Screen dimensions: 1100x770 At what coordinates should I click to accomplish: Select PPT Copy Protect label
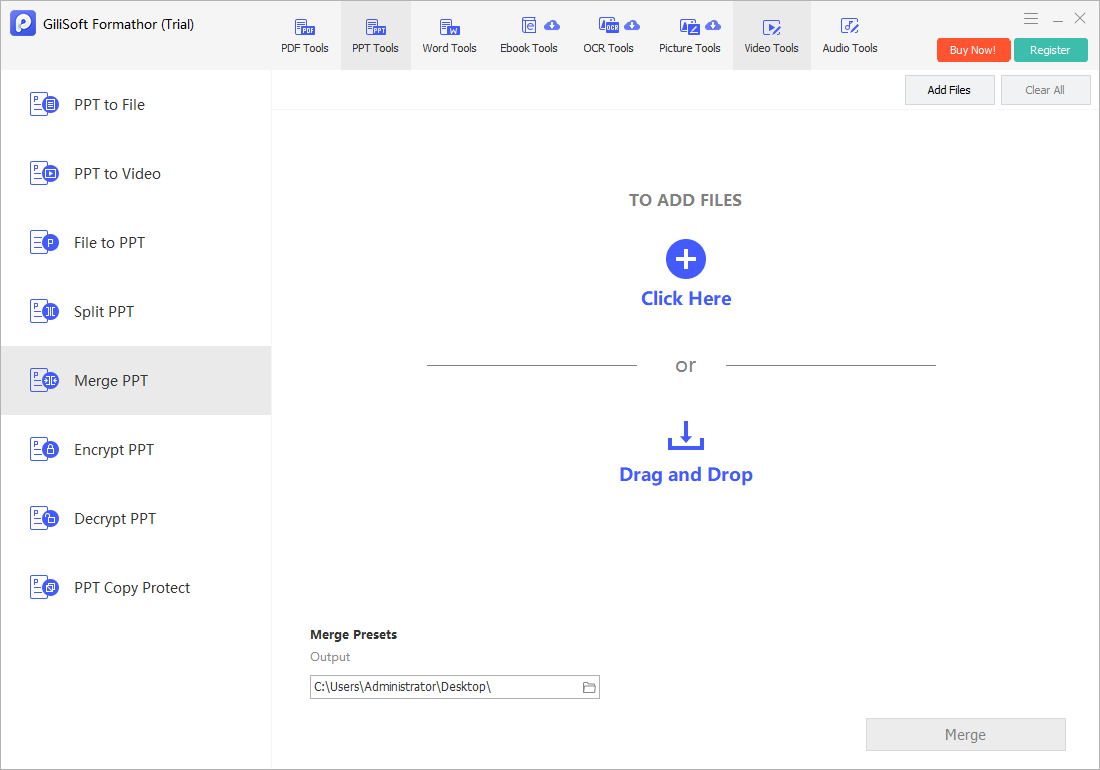click(x=132, y=588)
